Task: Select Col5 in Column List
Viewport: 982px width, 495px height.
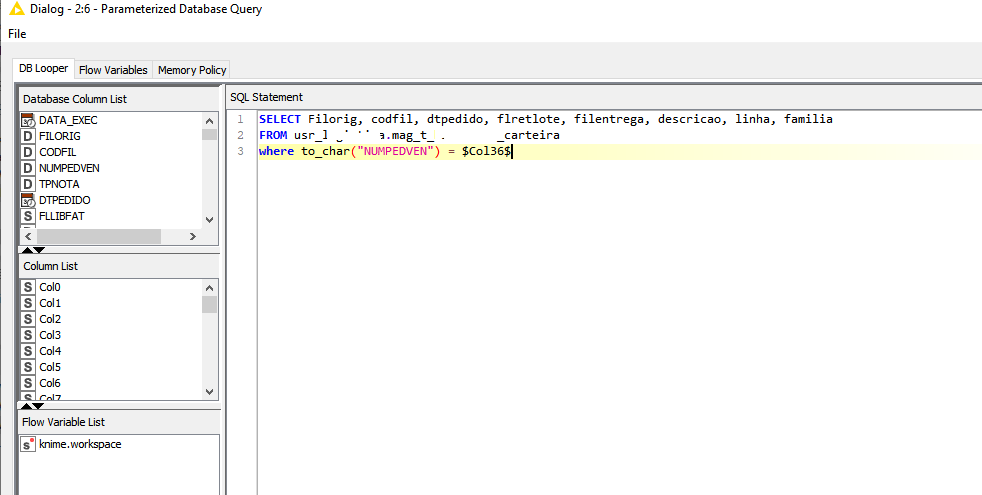Action: pos(50,367)
